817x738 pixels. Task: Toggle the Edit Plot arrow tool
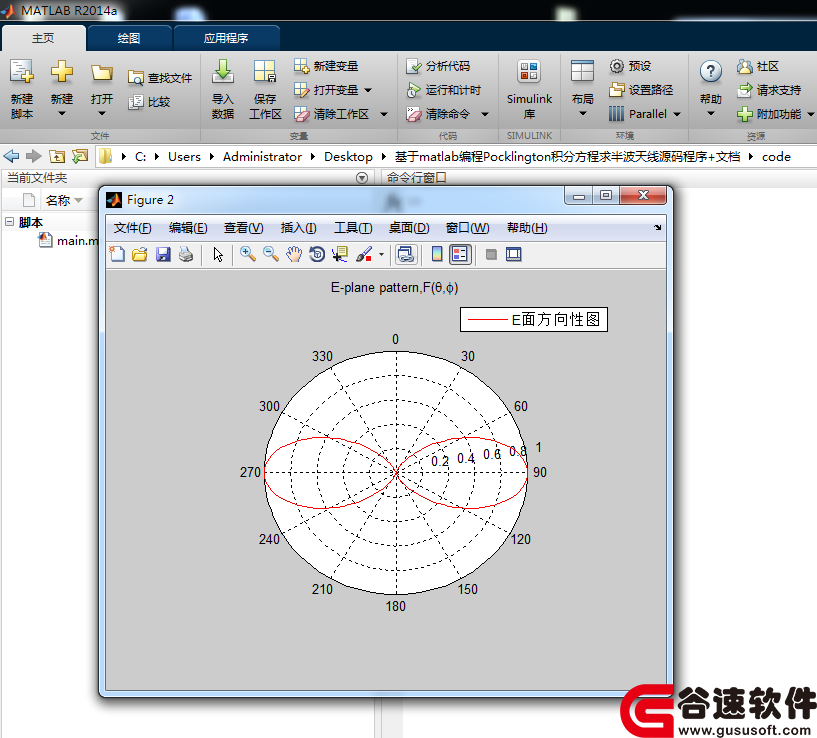tap(218, 254)
